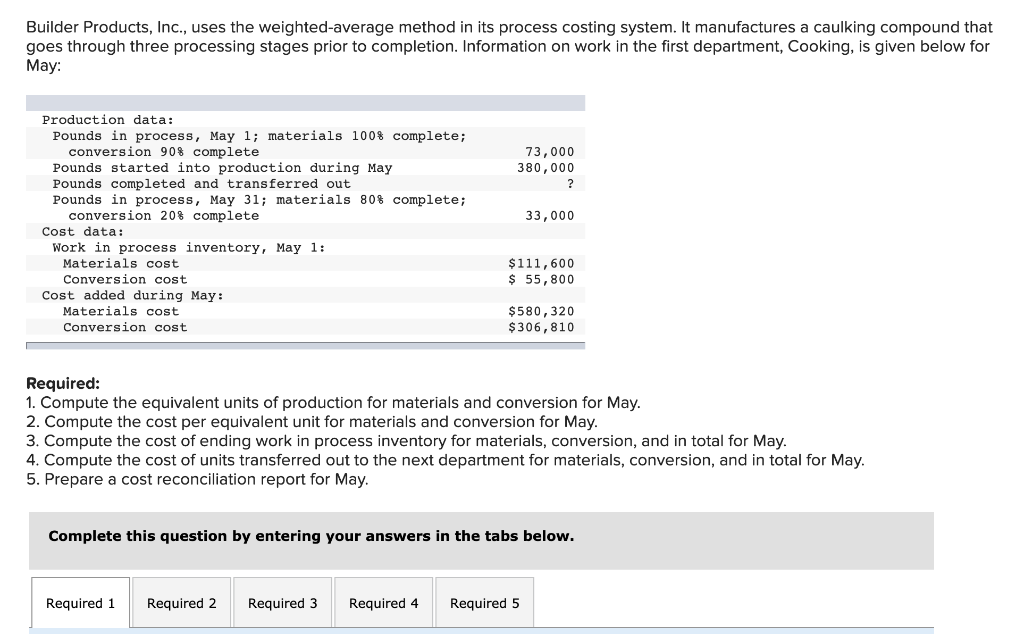This screenshot has width=1024, height=634.
Task: Click the Complete this question instruction banner
Action: pos(311,536)
